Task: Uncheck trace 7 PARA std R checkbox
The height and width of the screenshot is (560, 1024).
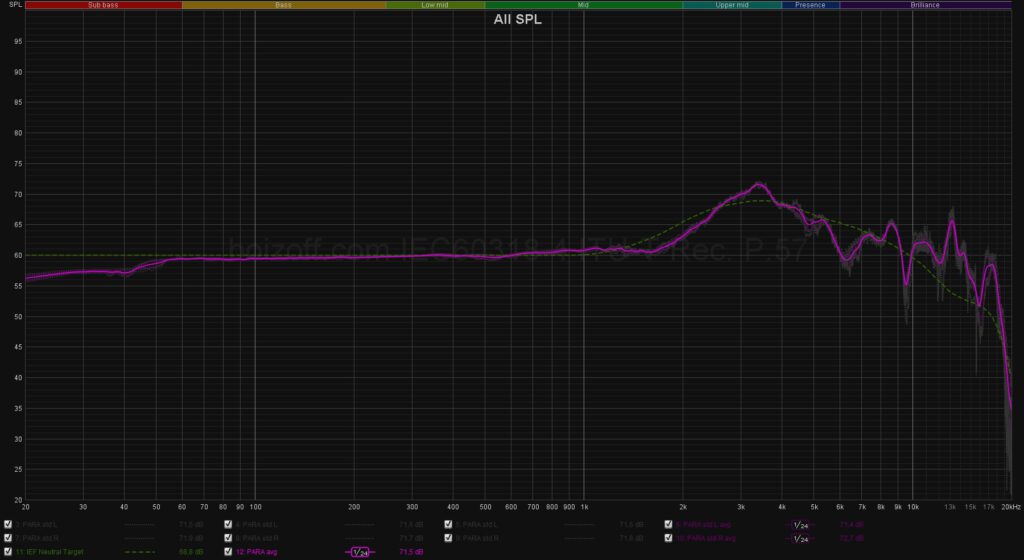Action: coord(8,538)
